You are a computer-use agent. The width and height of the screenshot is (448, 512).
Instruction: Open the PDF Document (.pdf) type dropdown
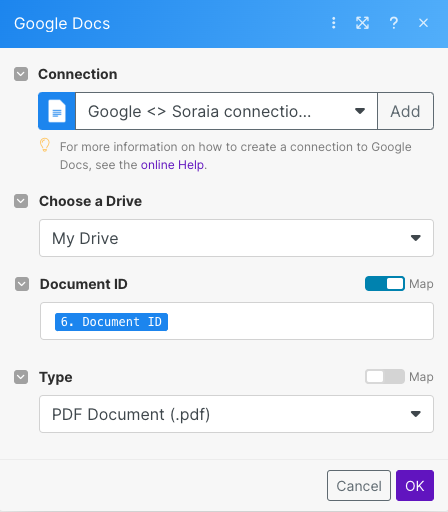click(236, 414)
